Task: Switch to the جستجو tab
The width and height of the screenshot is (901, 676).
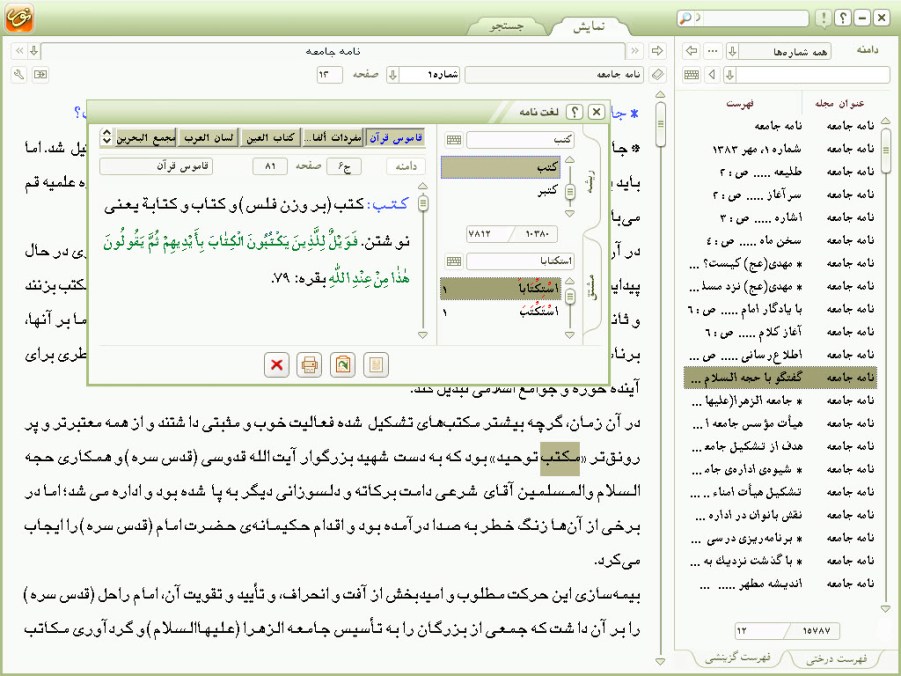Action: click(x=507, y=26)
